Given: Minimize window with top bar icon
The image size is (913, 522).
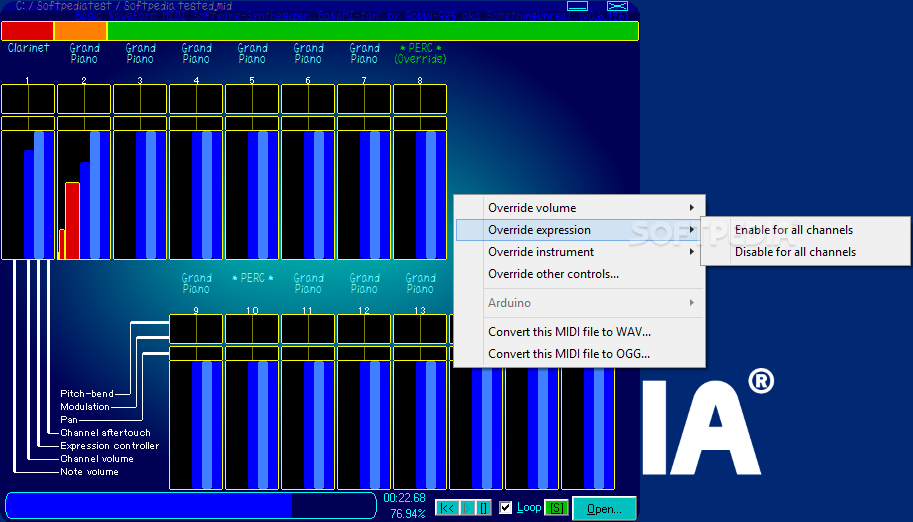Looking at the screenshot, I should point(577,6).
